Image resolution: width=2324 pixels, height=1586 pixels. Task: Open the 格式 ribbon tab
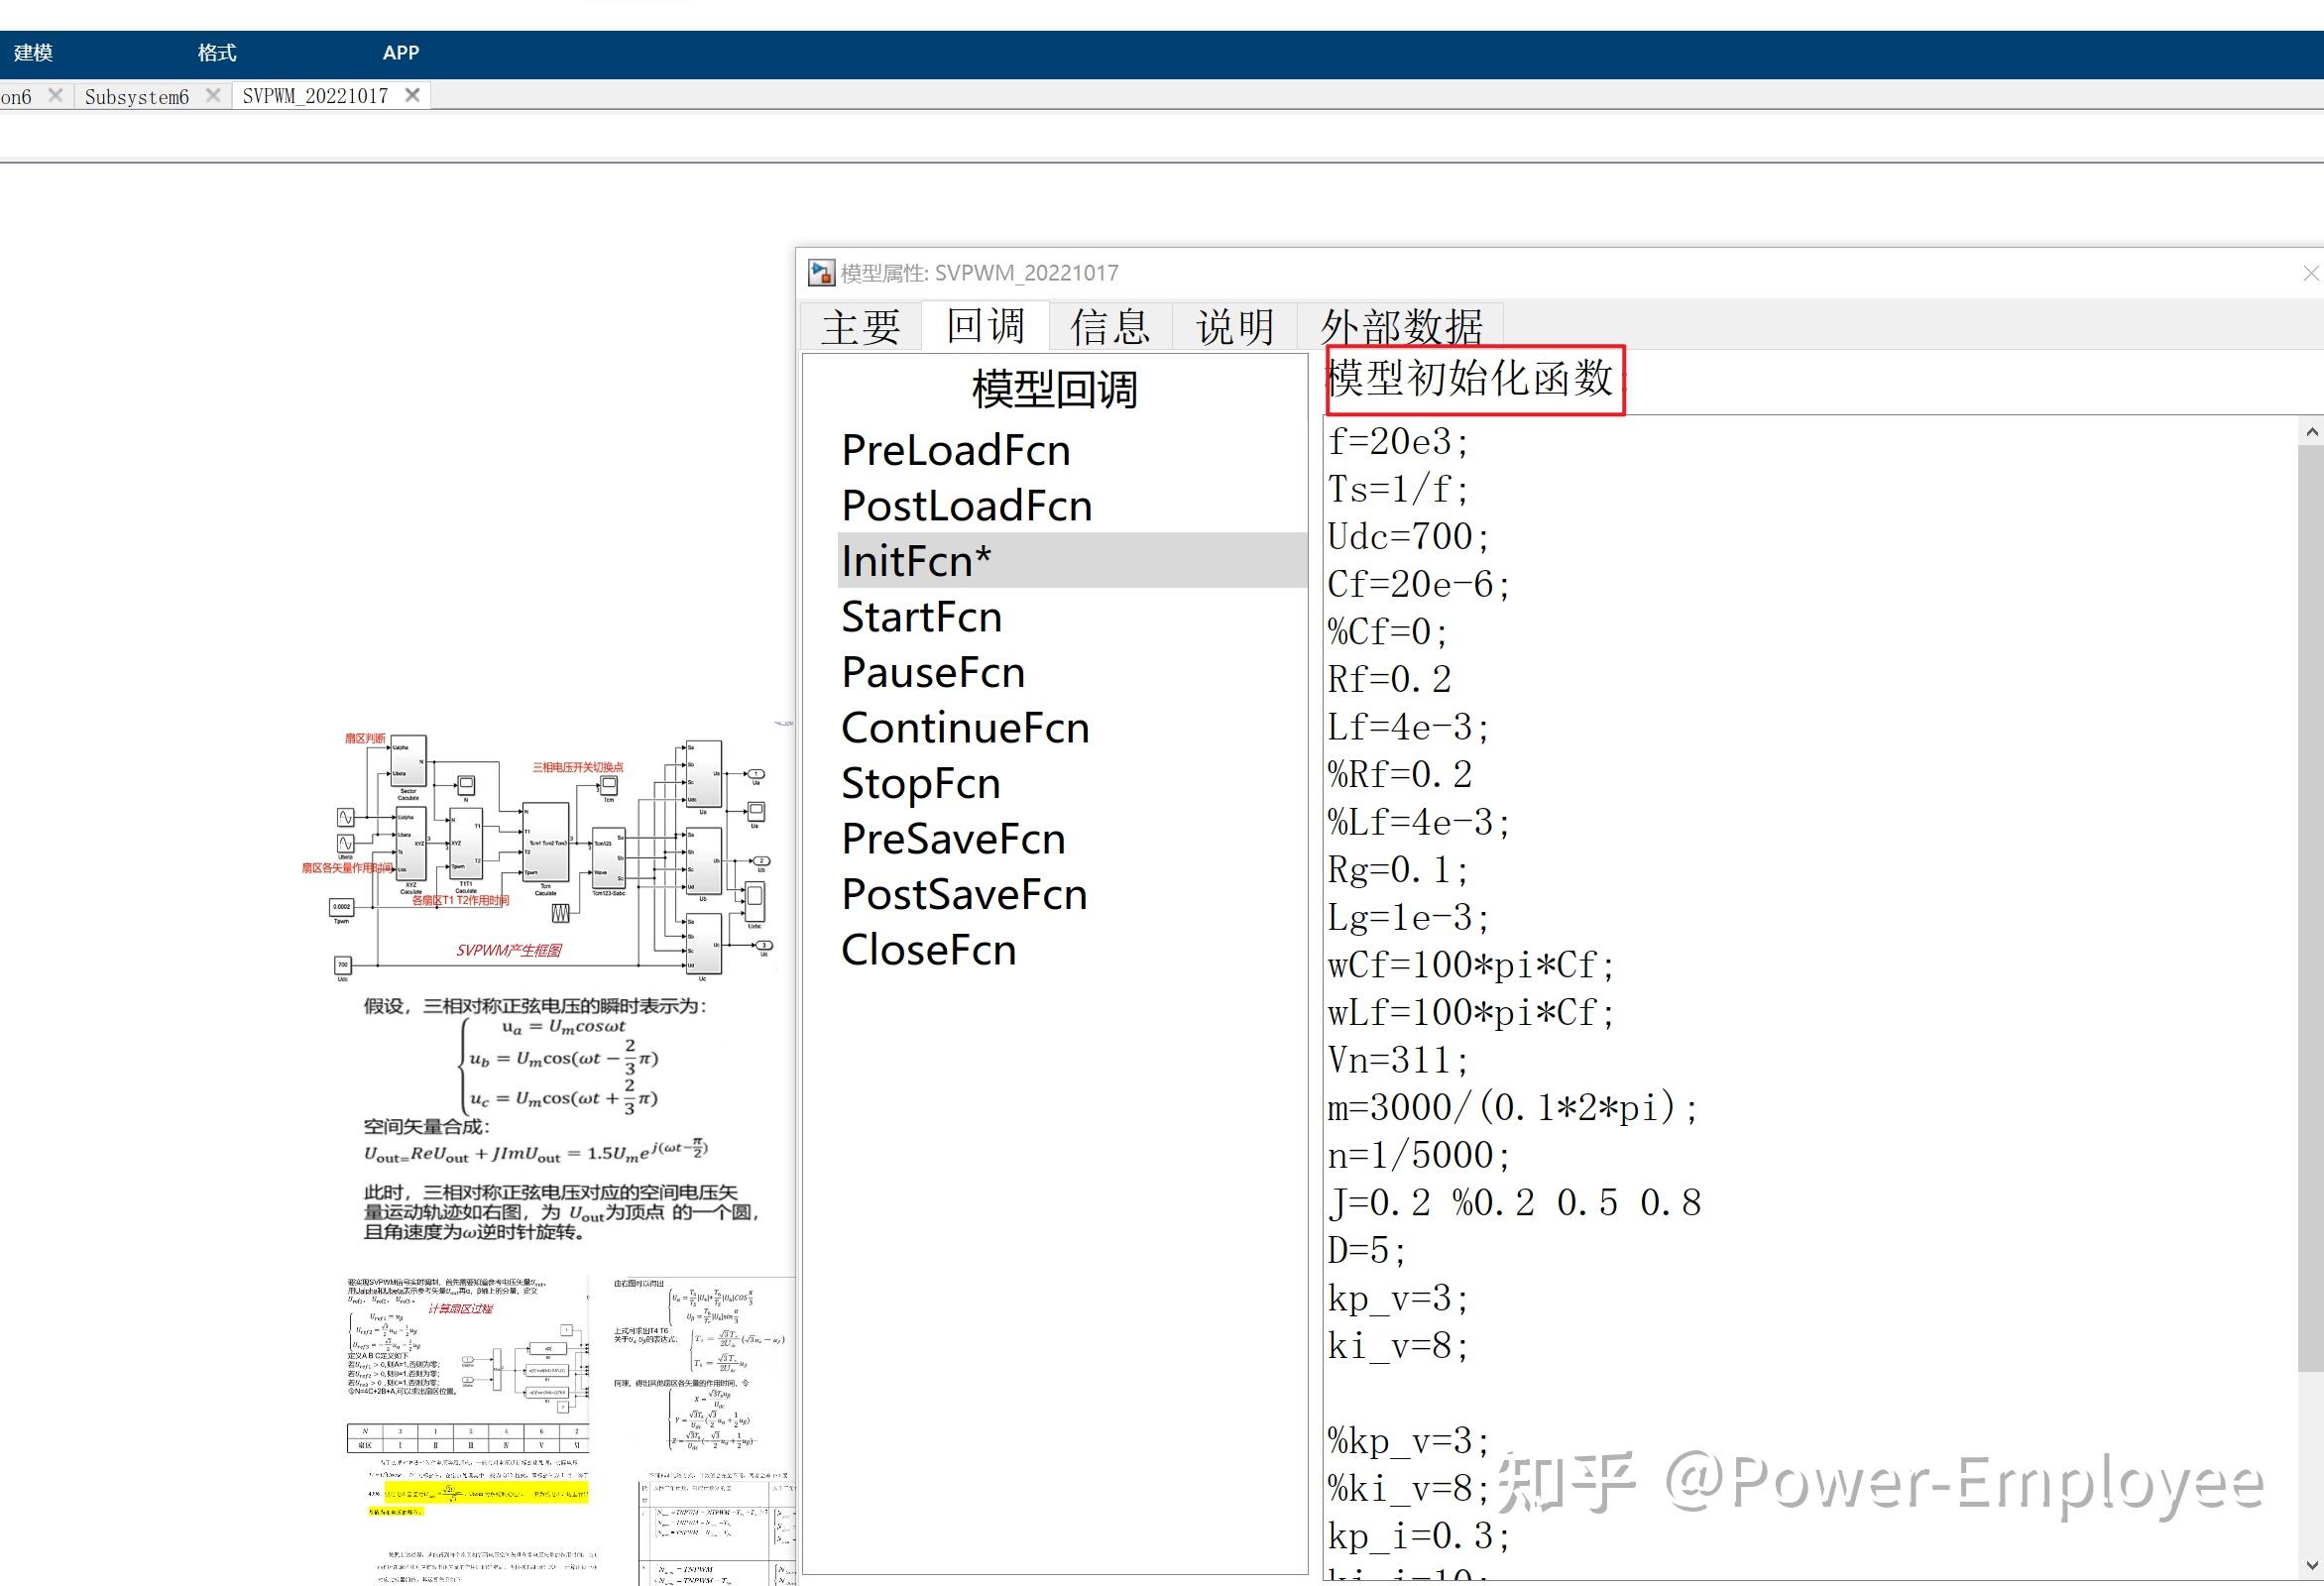[x=216, y=53]
